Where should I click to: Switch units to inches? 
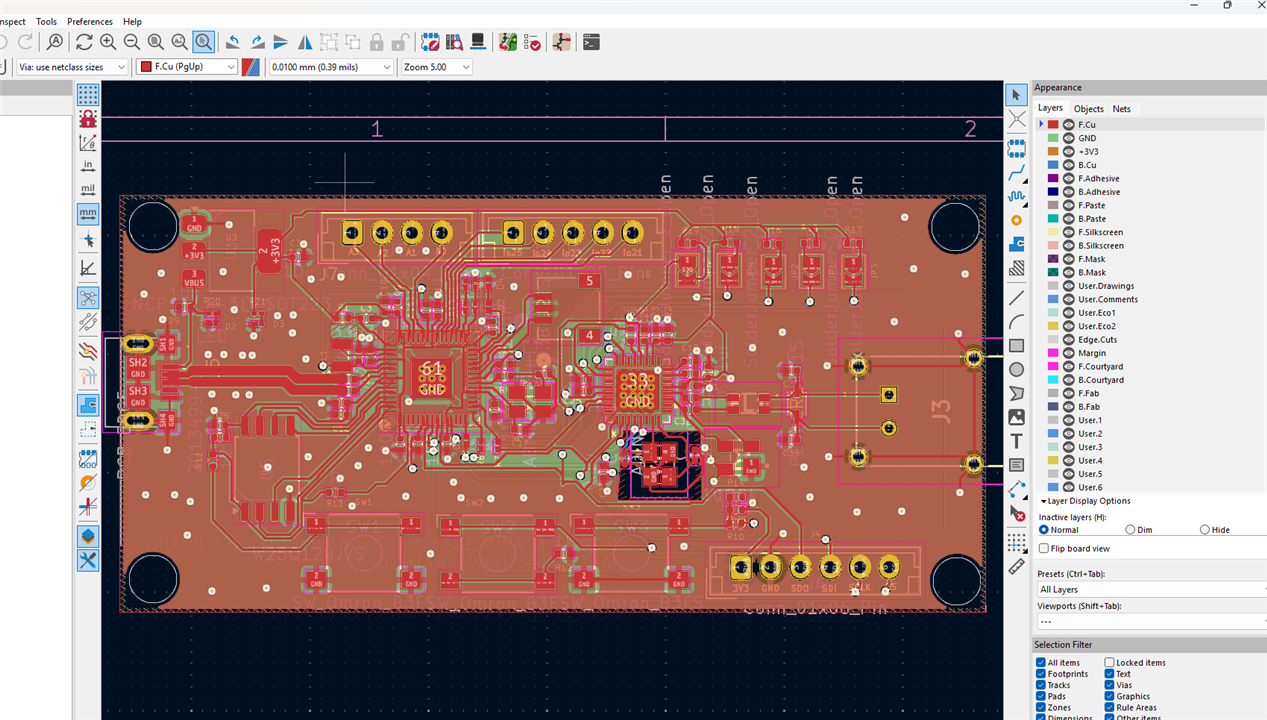tap(88, 165)
